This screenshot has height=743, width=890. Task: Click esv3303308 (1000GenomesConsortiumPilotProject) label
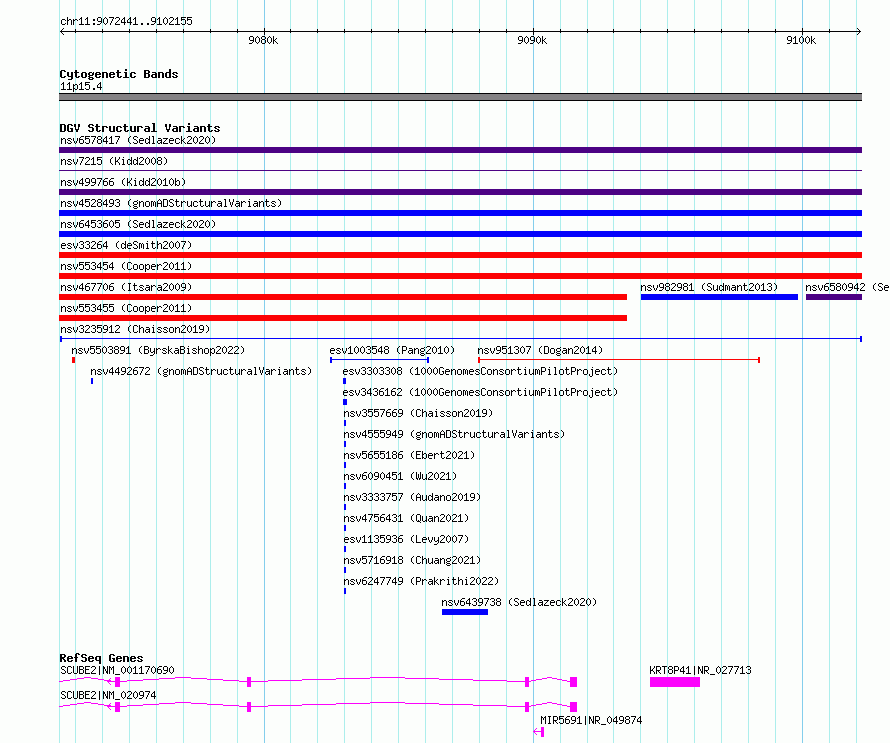pos(480,371)
